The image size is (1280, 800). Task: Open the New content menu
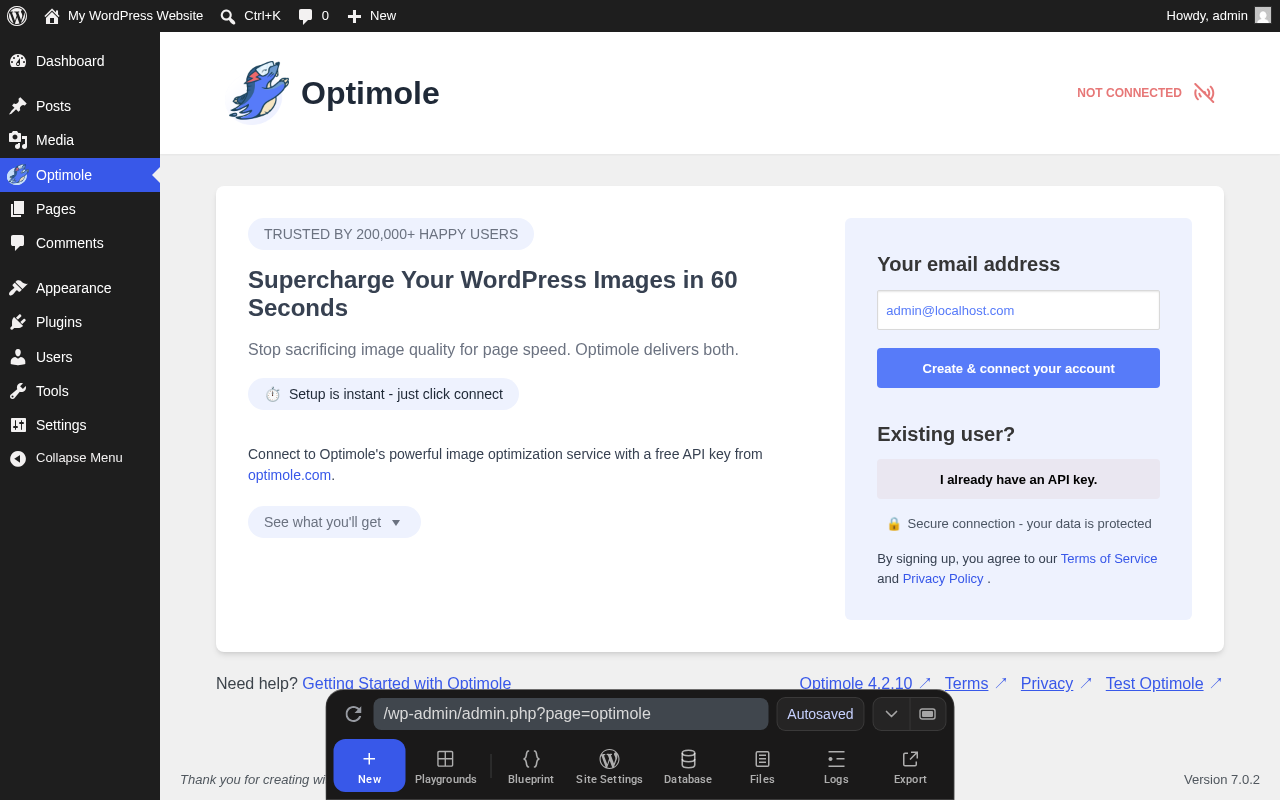[x=371, y=16]
